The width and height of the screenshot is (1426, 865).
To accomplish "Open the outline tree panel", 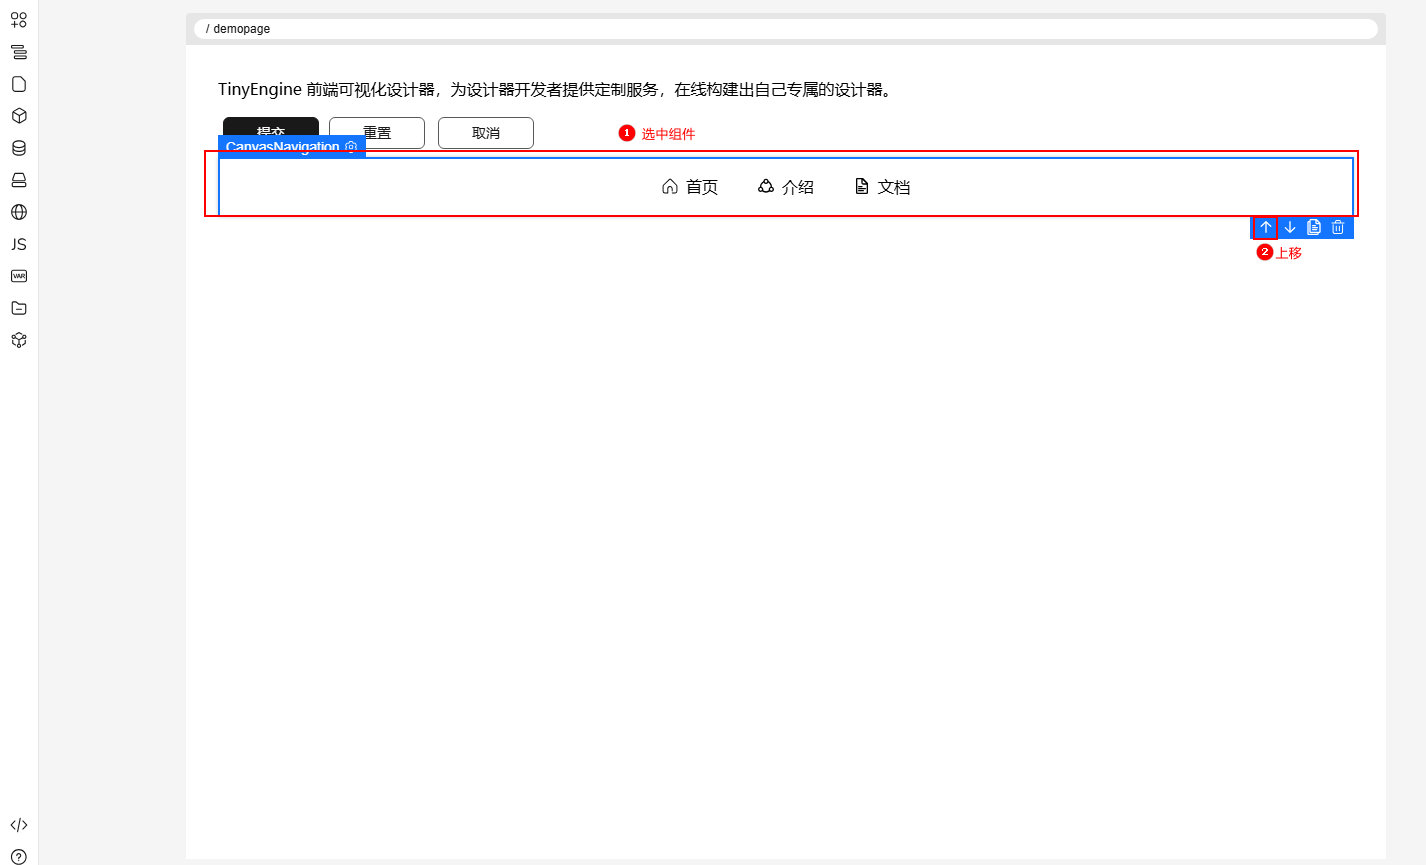I will 19,52.
